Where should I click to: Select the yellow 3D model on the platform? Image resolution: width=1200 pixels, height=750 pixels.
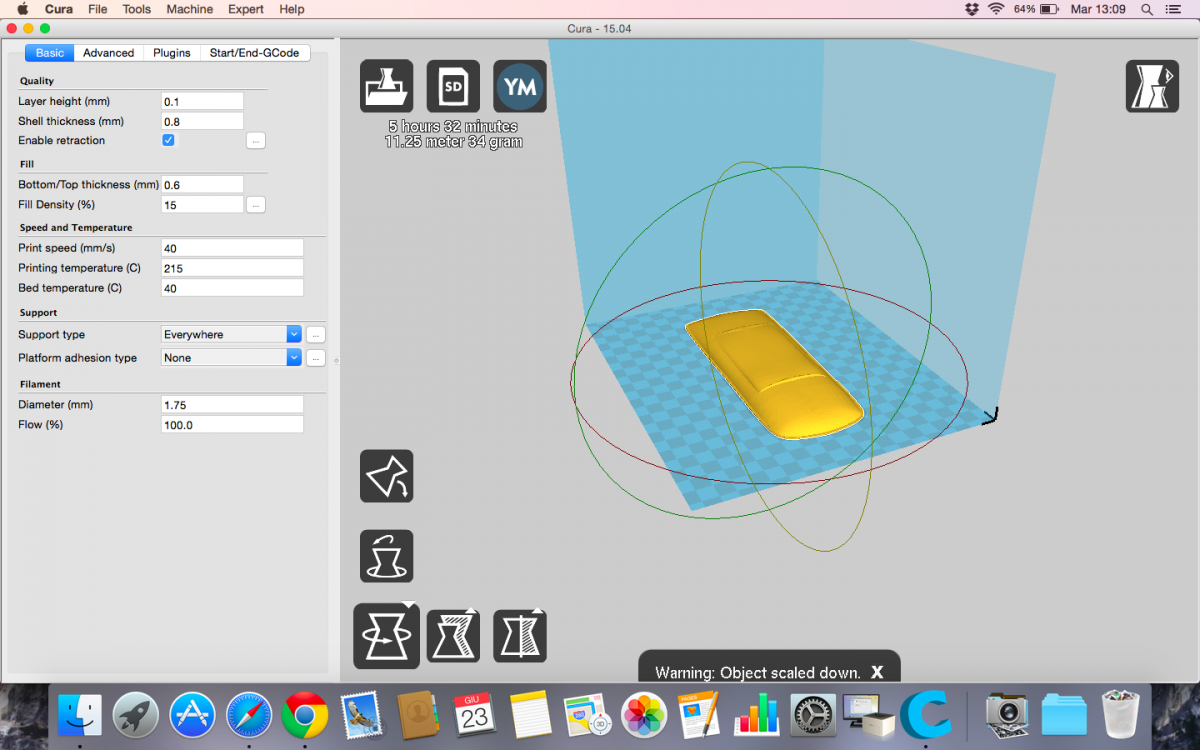[x=774, y=372]
